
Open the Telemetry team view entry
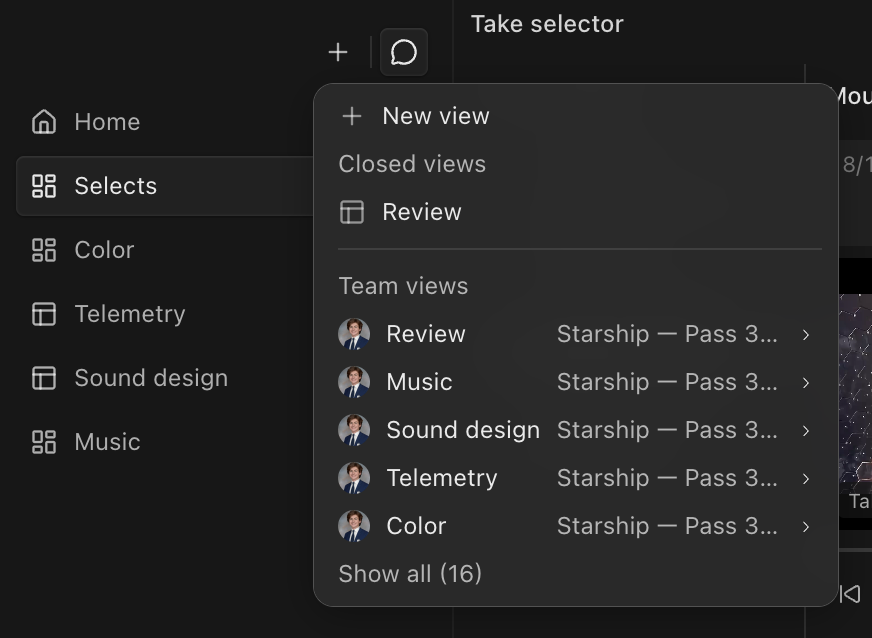coord(576,478)
